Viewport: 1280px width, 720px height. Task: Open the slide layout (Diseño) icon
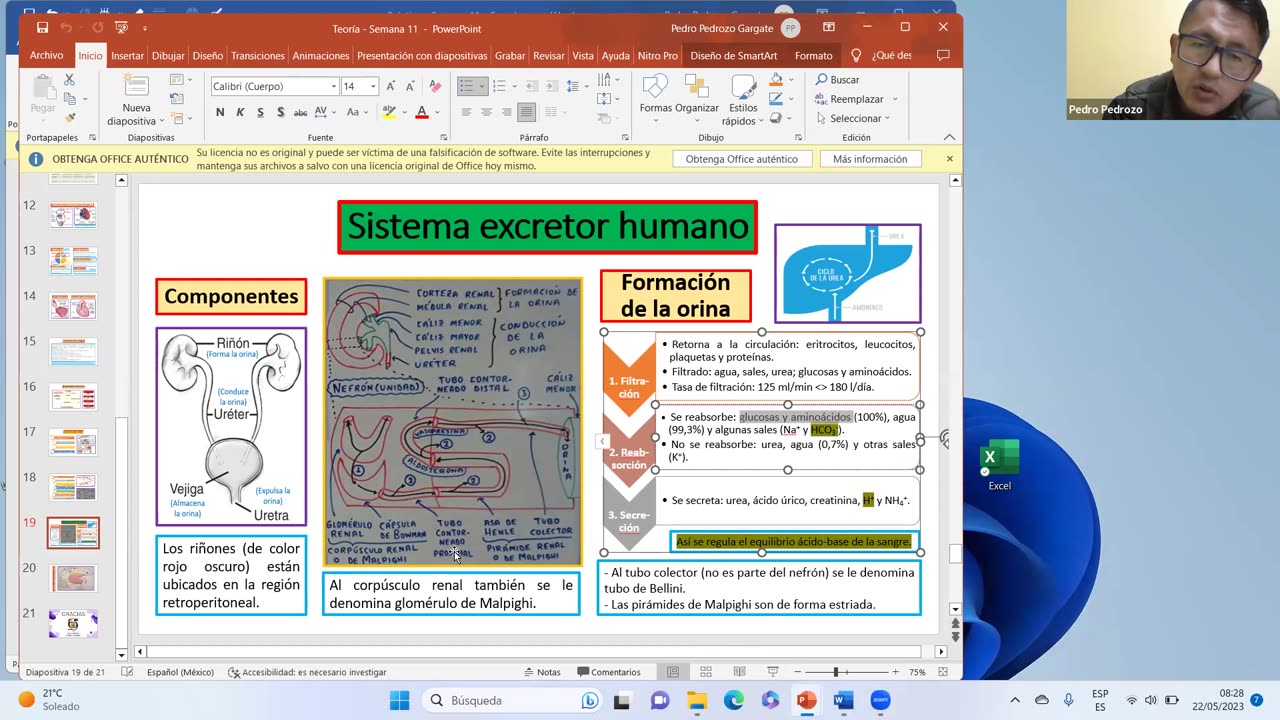pyautogui.click(x=176, y=79)
